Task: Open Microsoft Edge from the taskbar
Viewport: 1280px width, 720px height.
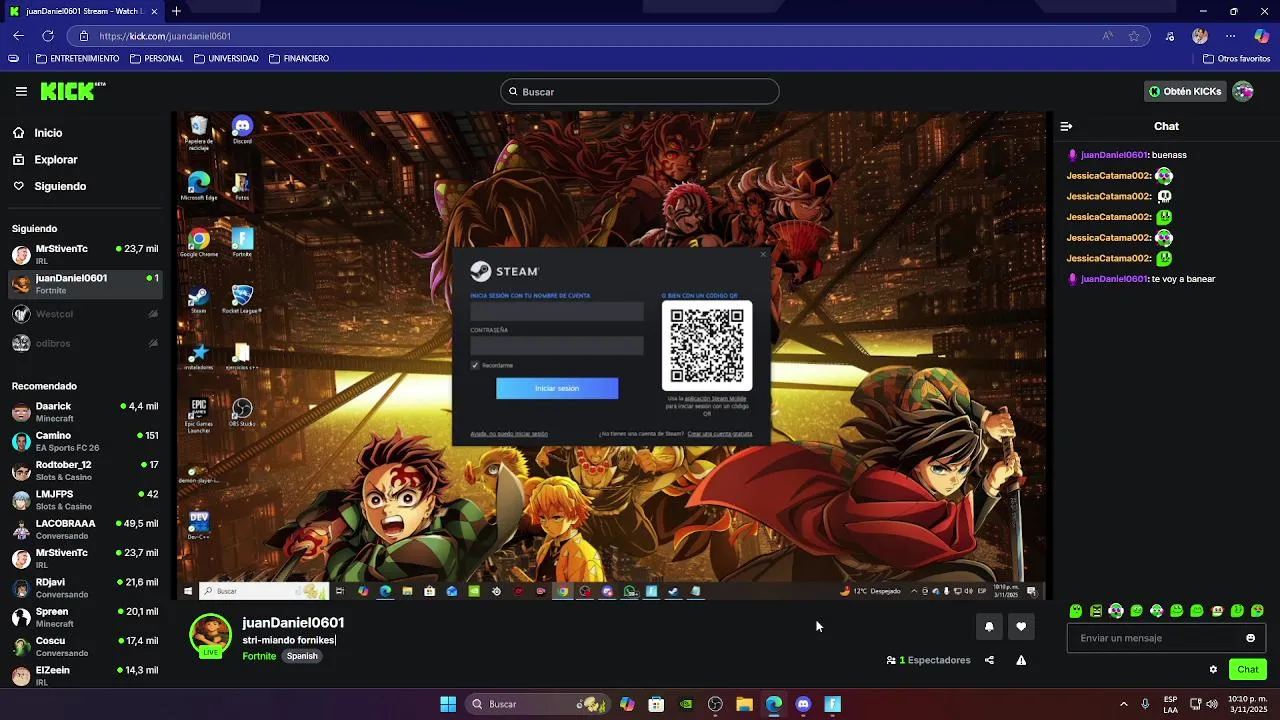Action: (x=774, y=704)
